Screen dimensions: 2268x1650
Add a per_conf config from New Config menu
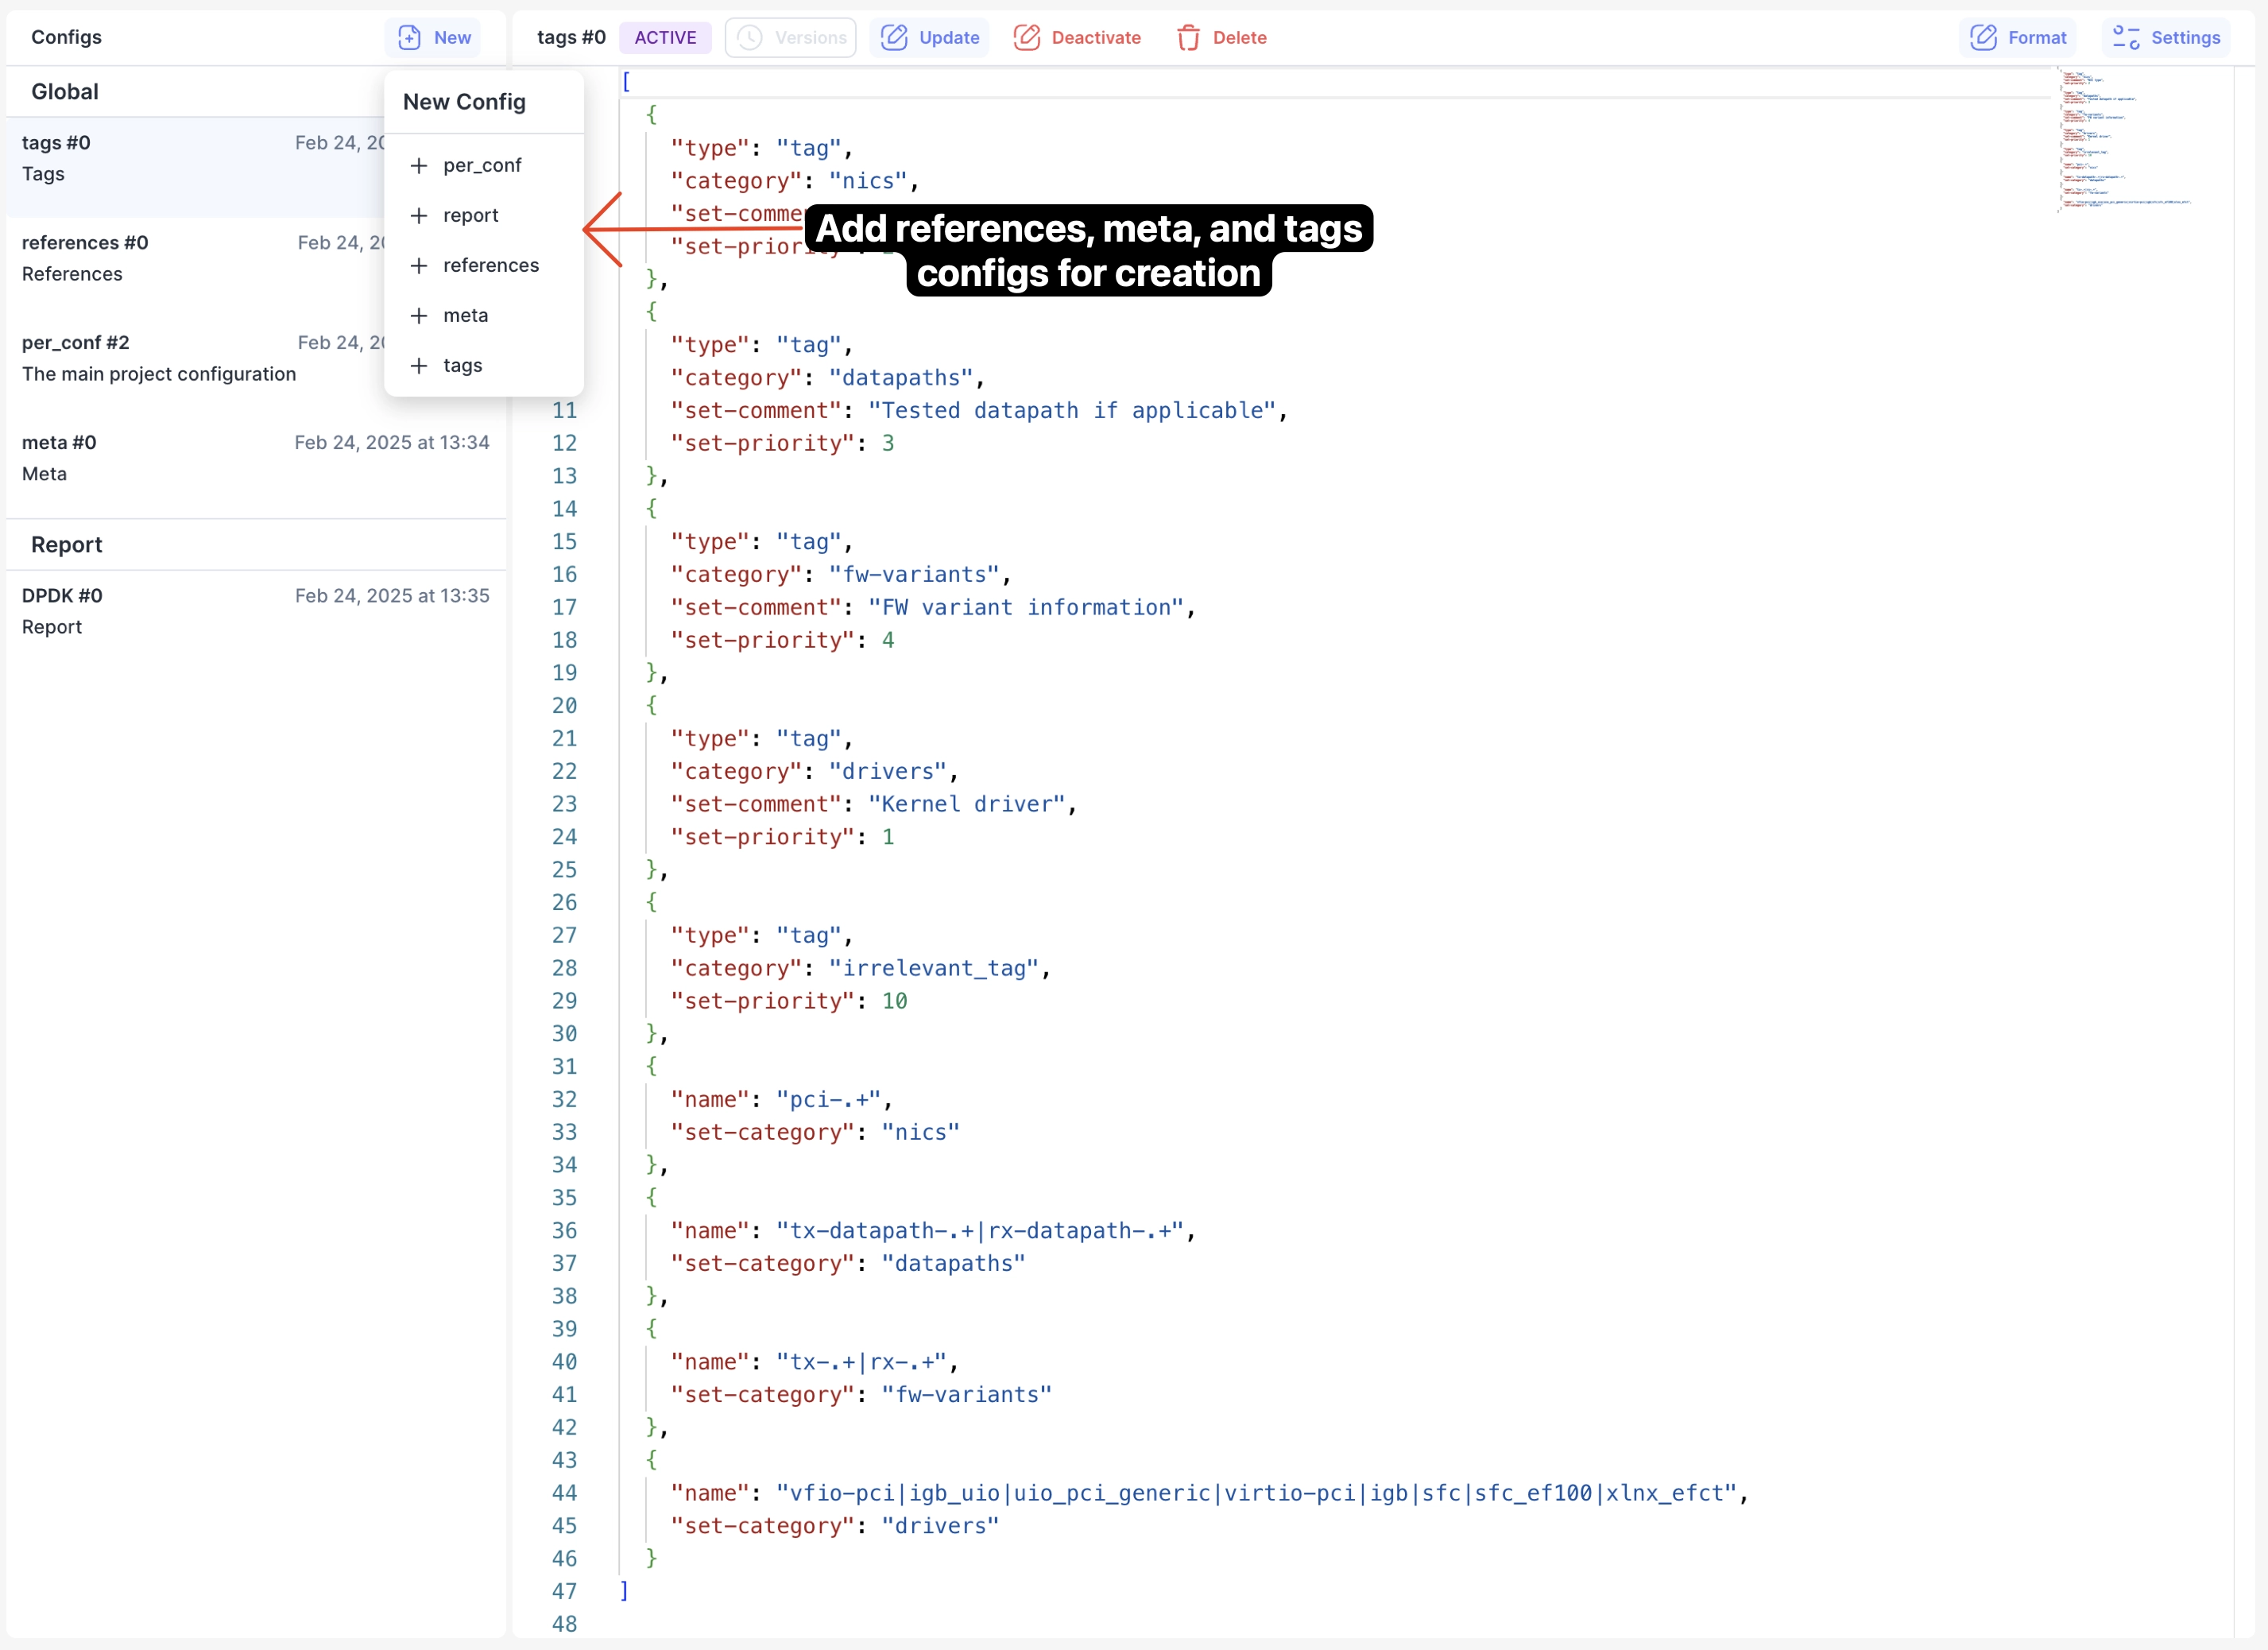point(482,165)
